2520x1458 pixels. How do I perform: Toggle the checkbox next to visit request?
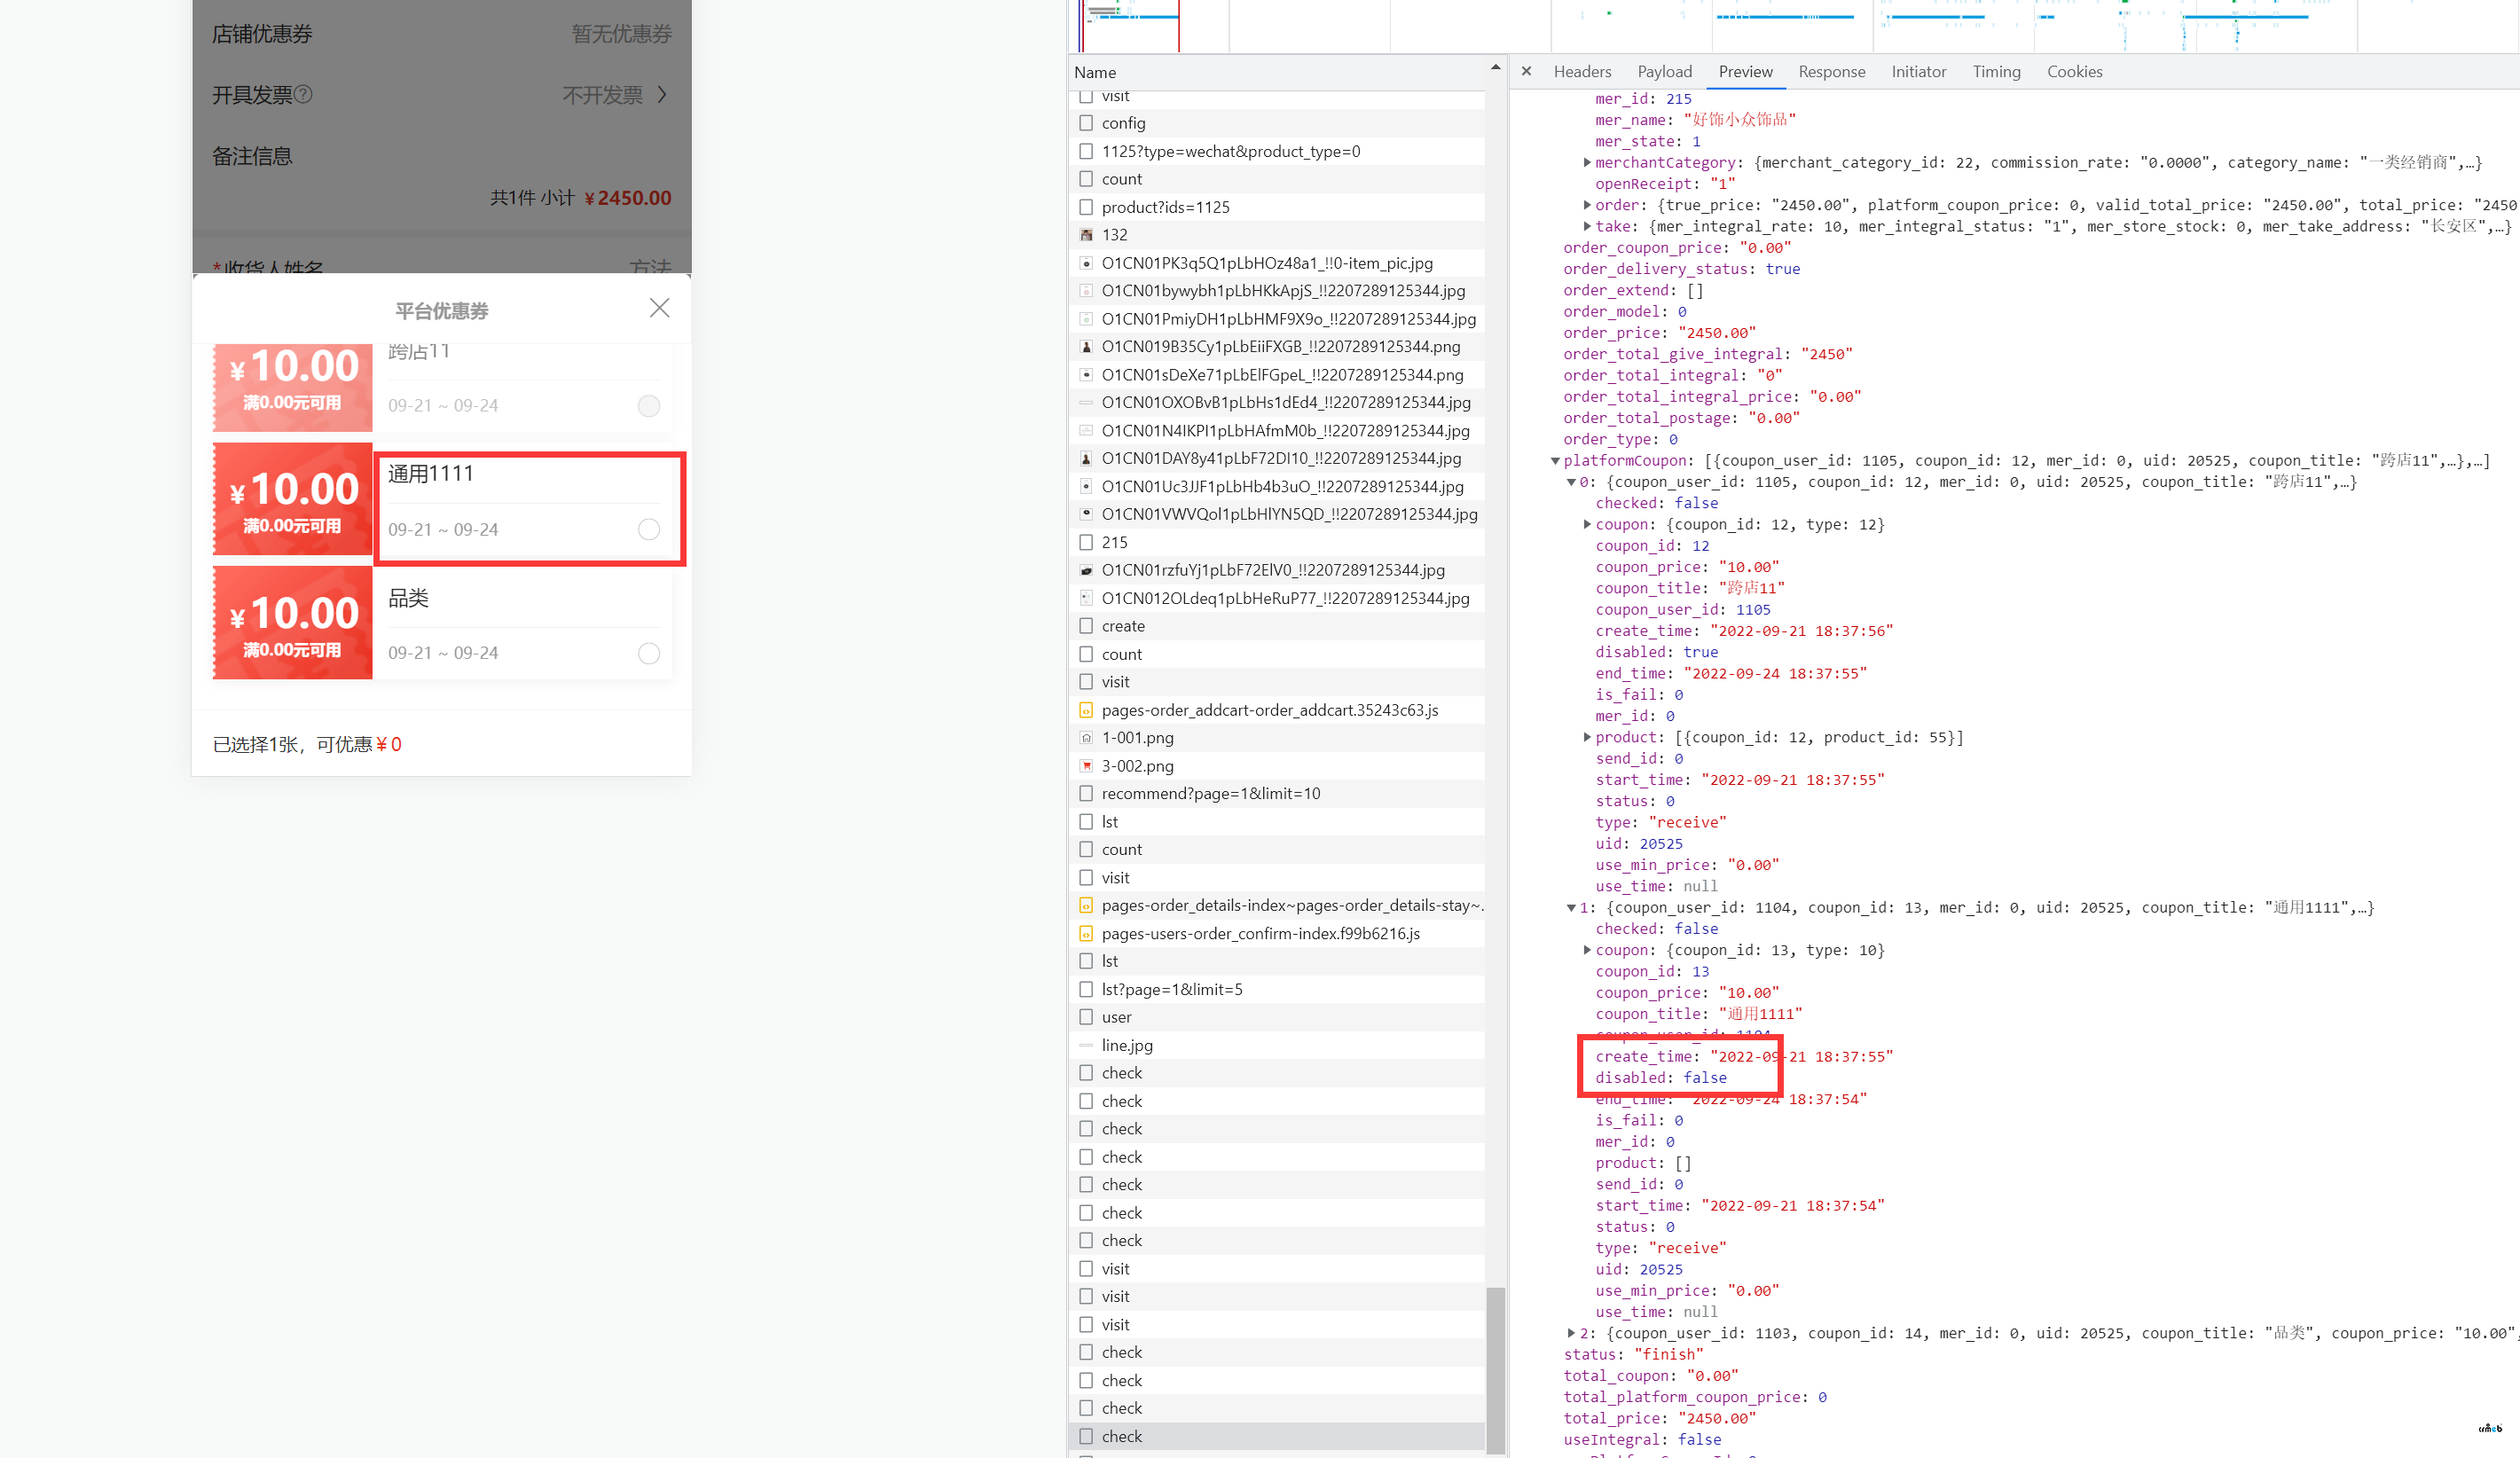tap(1085, 96)
